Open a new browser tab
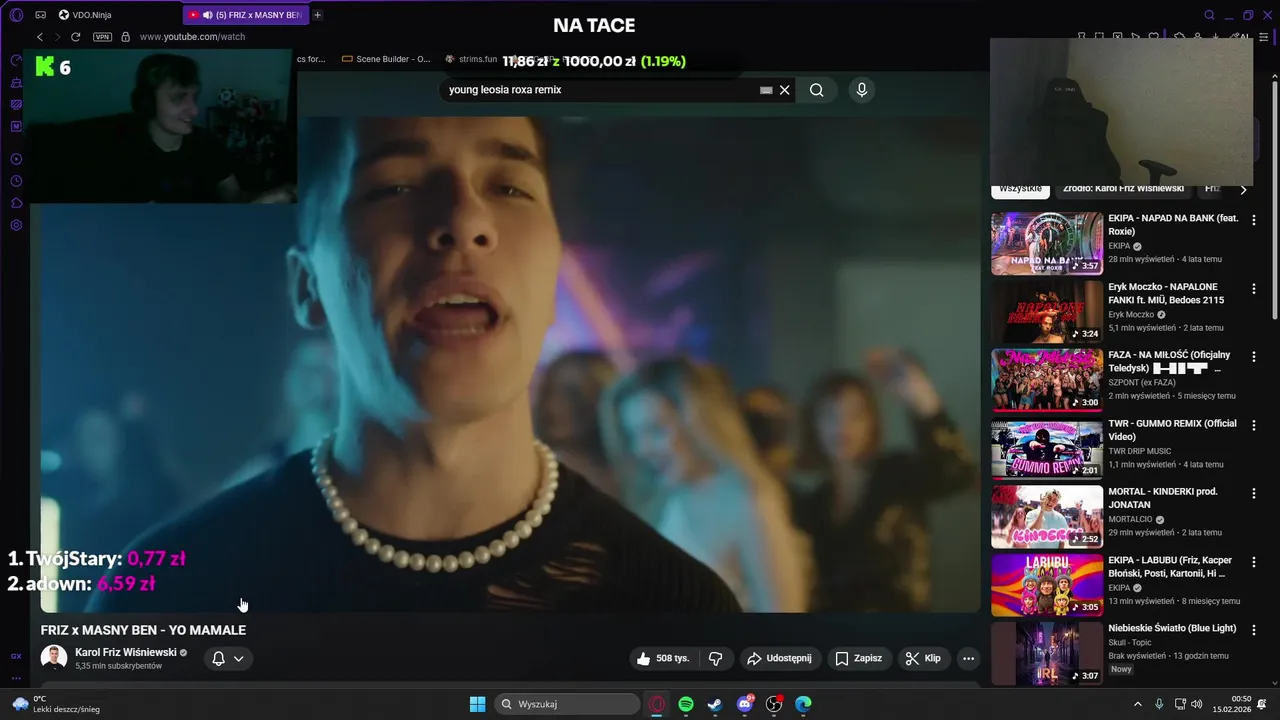 click(x=318, y=15)
